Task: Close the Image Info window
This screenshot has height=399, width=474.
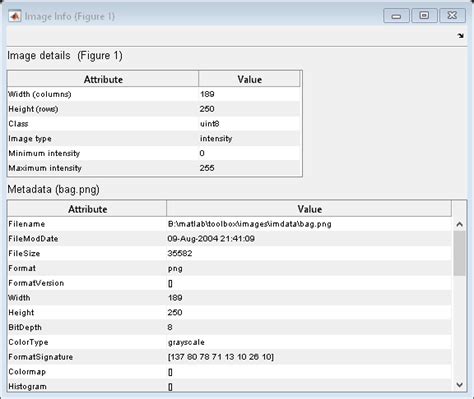Action: point(452,16)
